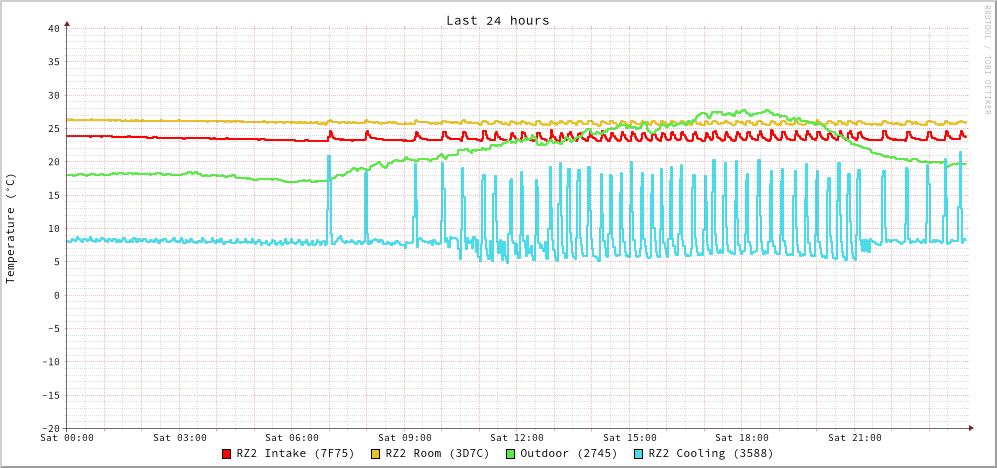Select the RZ2 Cooling (3588) legend label
Screen dimensions: 997x468
710,453
